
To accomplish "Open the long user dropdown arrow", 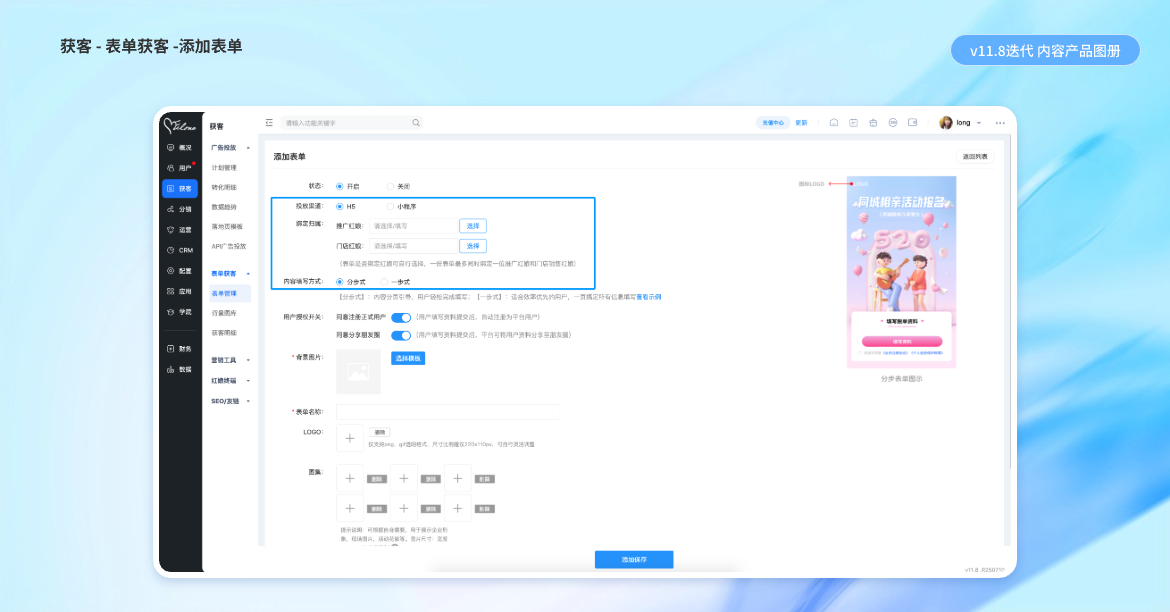I will [979, 123].
